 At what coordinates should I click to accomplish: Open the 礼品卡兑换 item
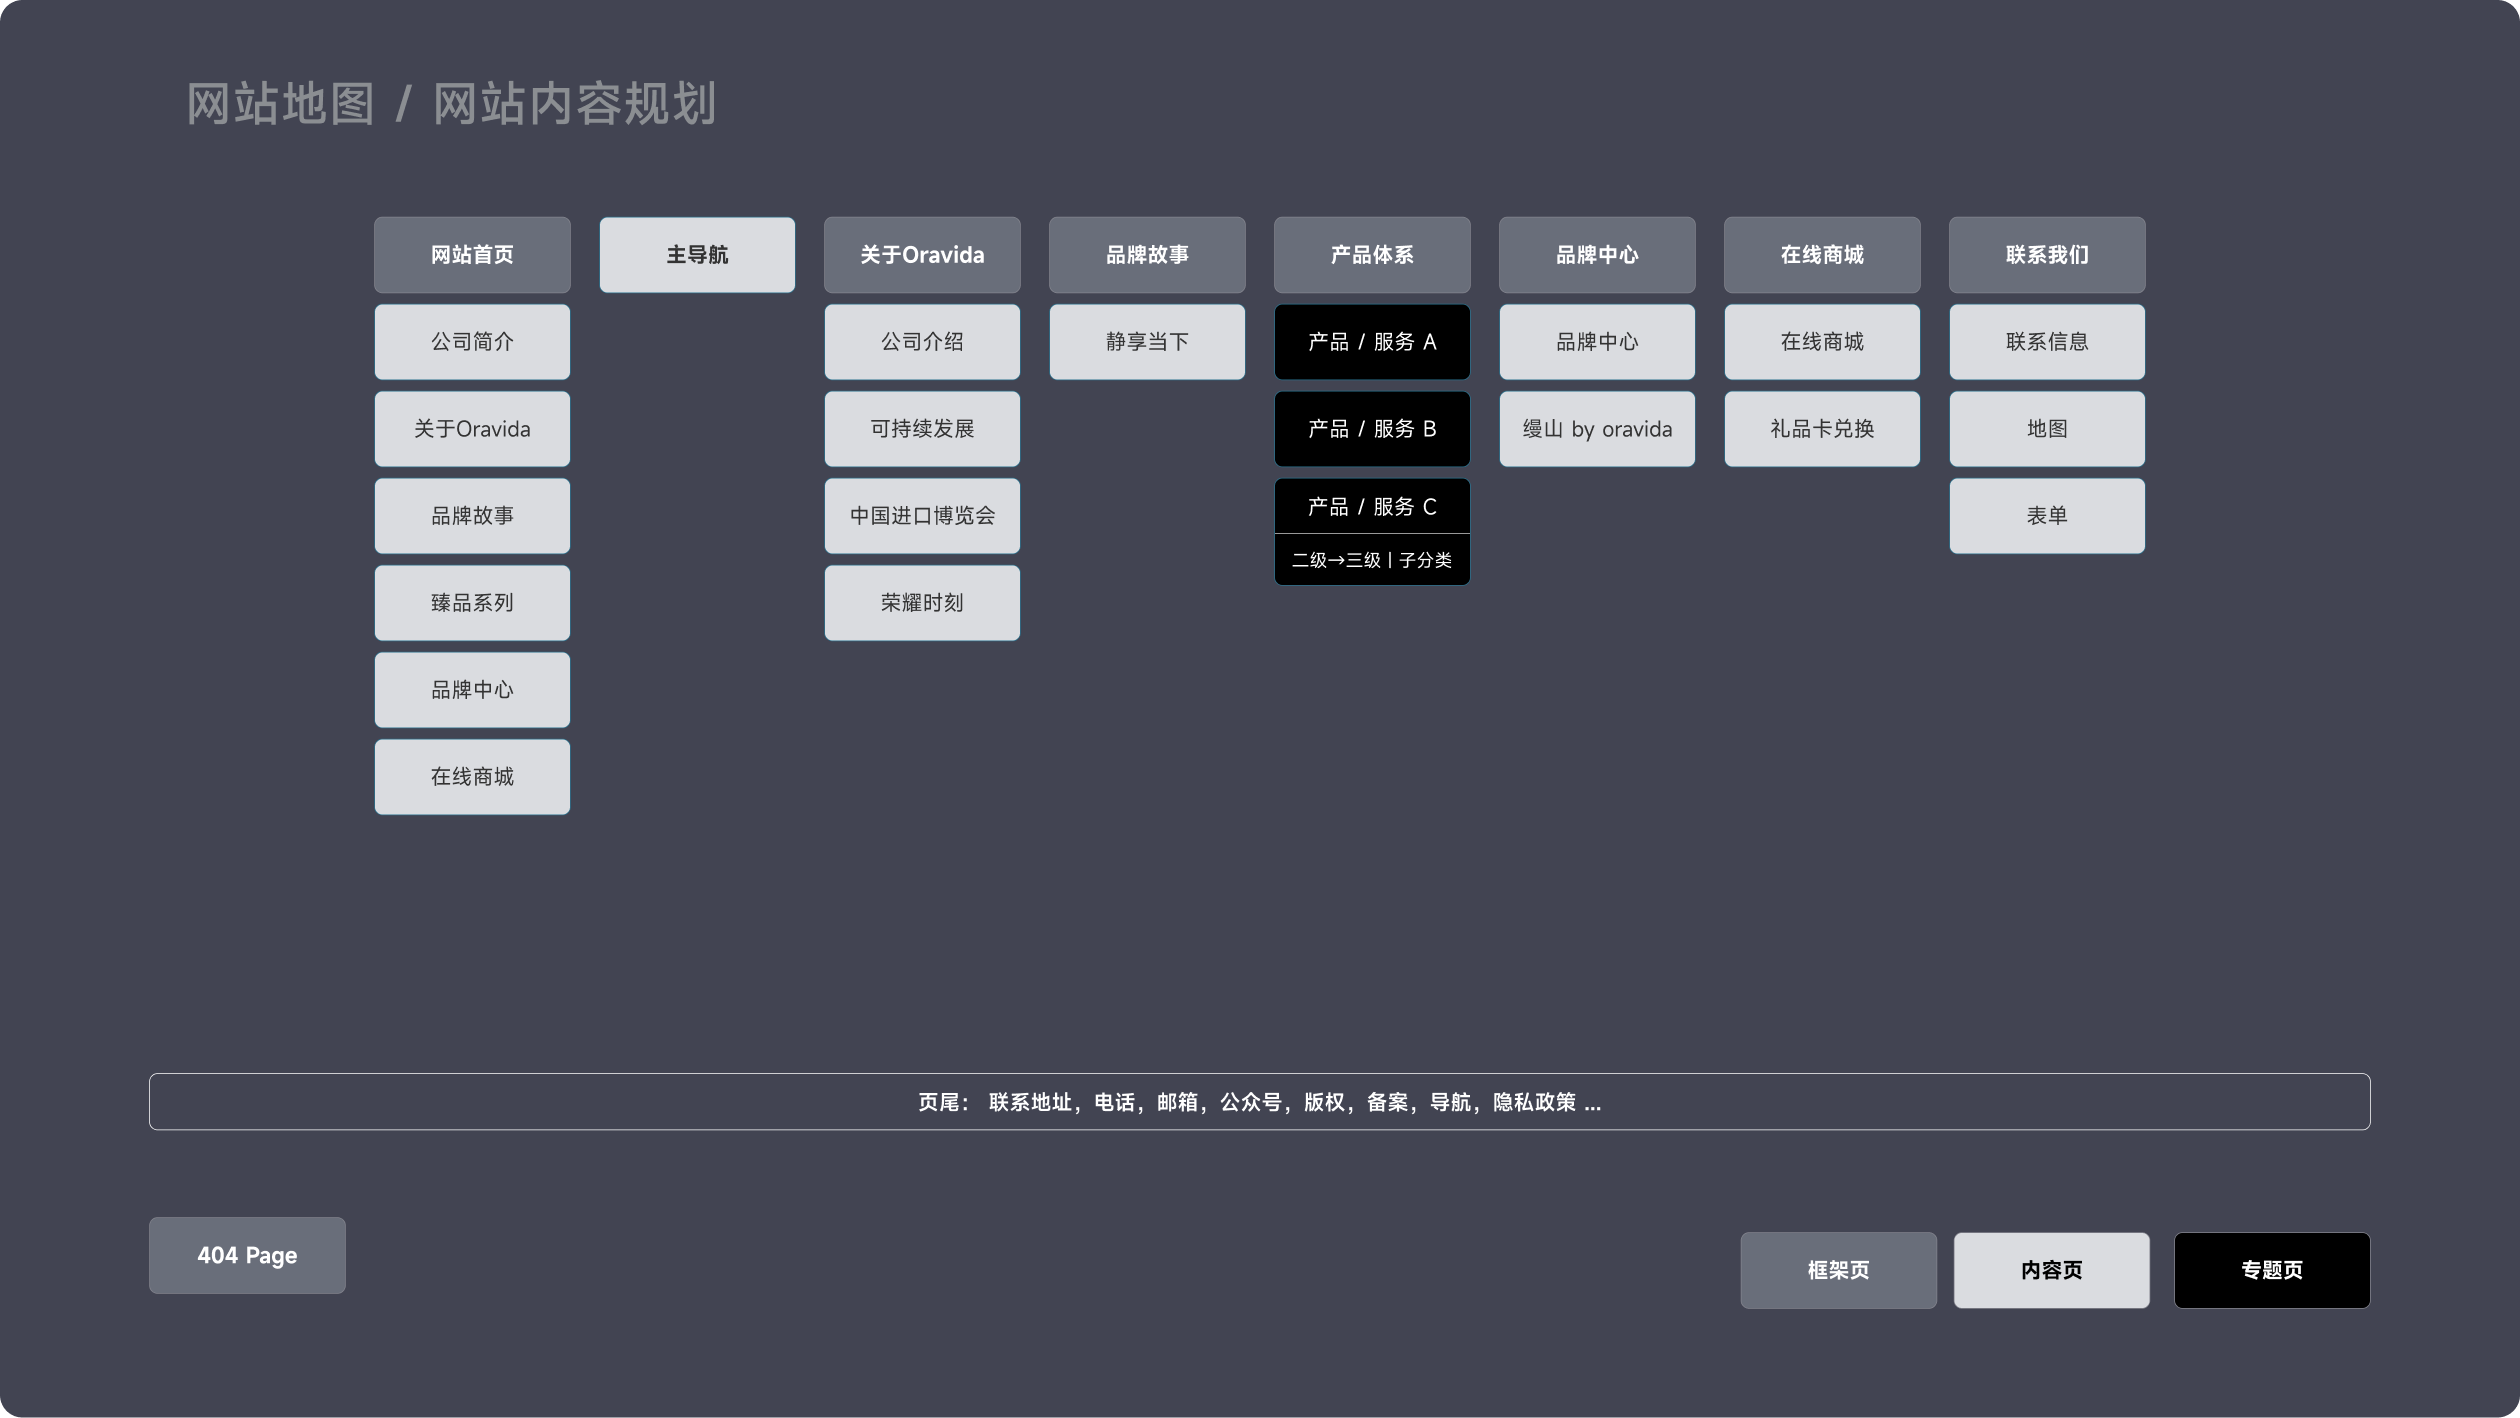click(x=1822, y=429)
